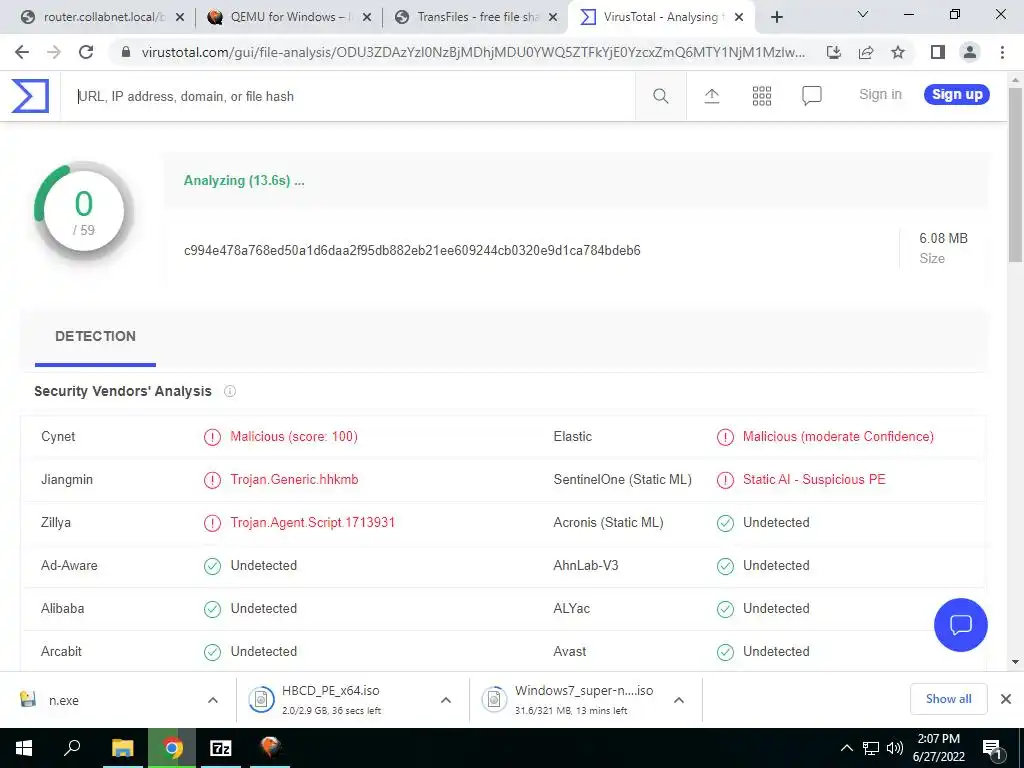Click the info icon beside Security Vendors' Analysis
1024x768 pixels.
230,391
